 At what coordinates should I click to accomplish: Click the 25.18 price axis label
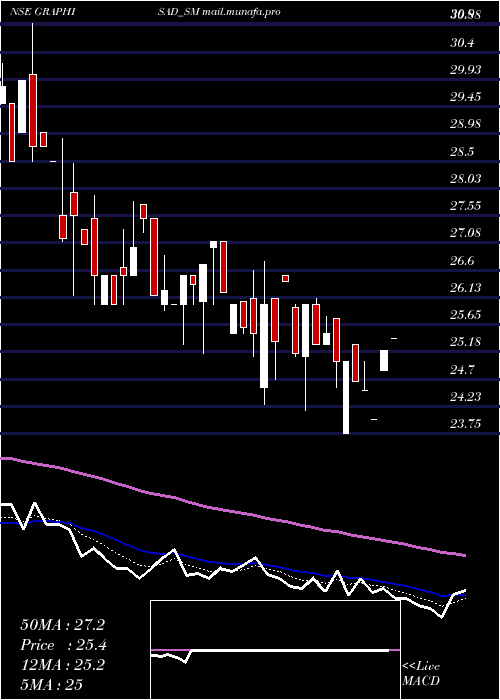[x=465, y=342]
